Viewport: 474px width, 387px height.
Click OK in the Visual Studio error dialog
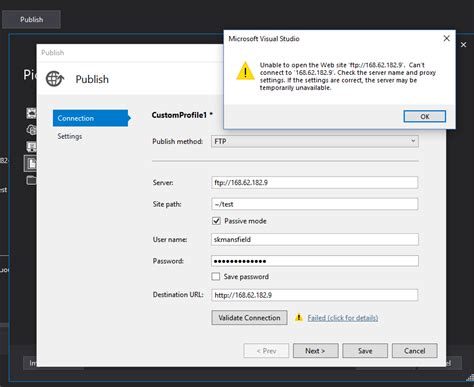[425, 116]
